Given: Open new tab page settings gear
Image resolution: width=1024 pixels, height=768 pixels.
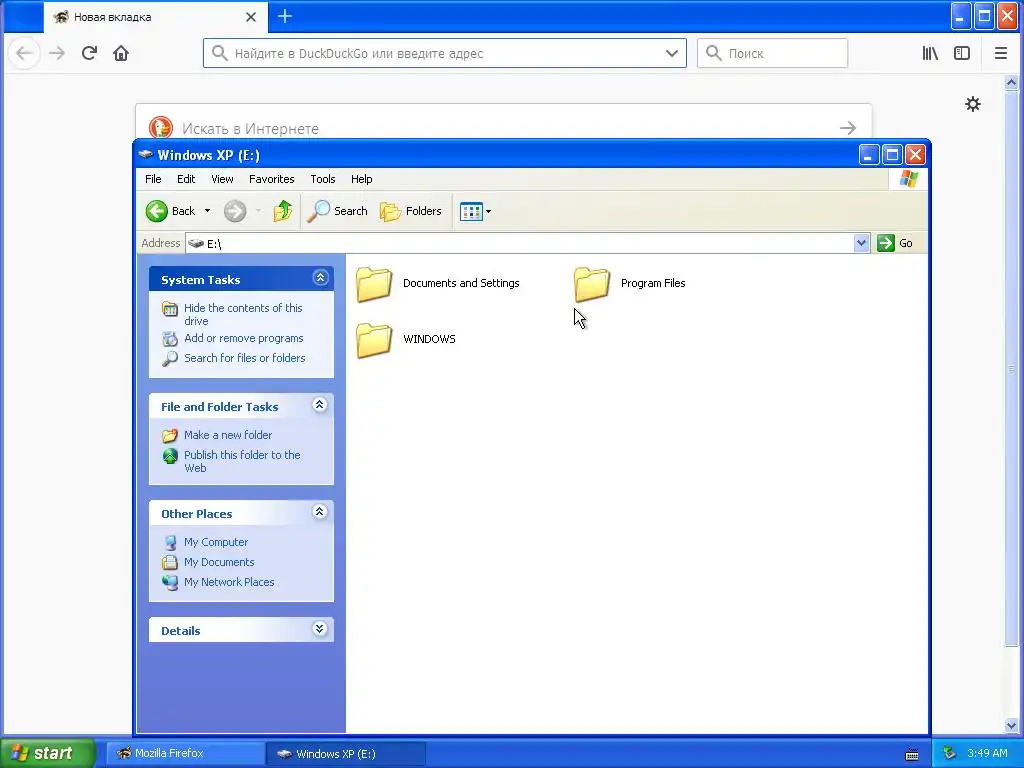Looking at the screenshot, I should pyautogui.click(x=973, y=104).
